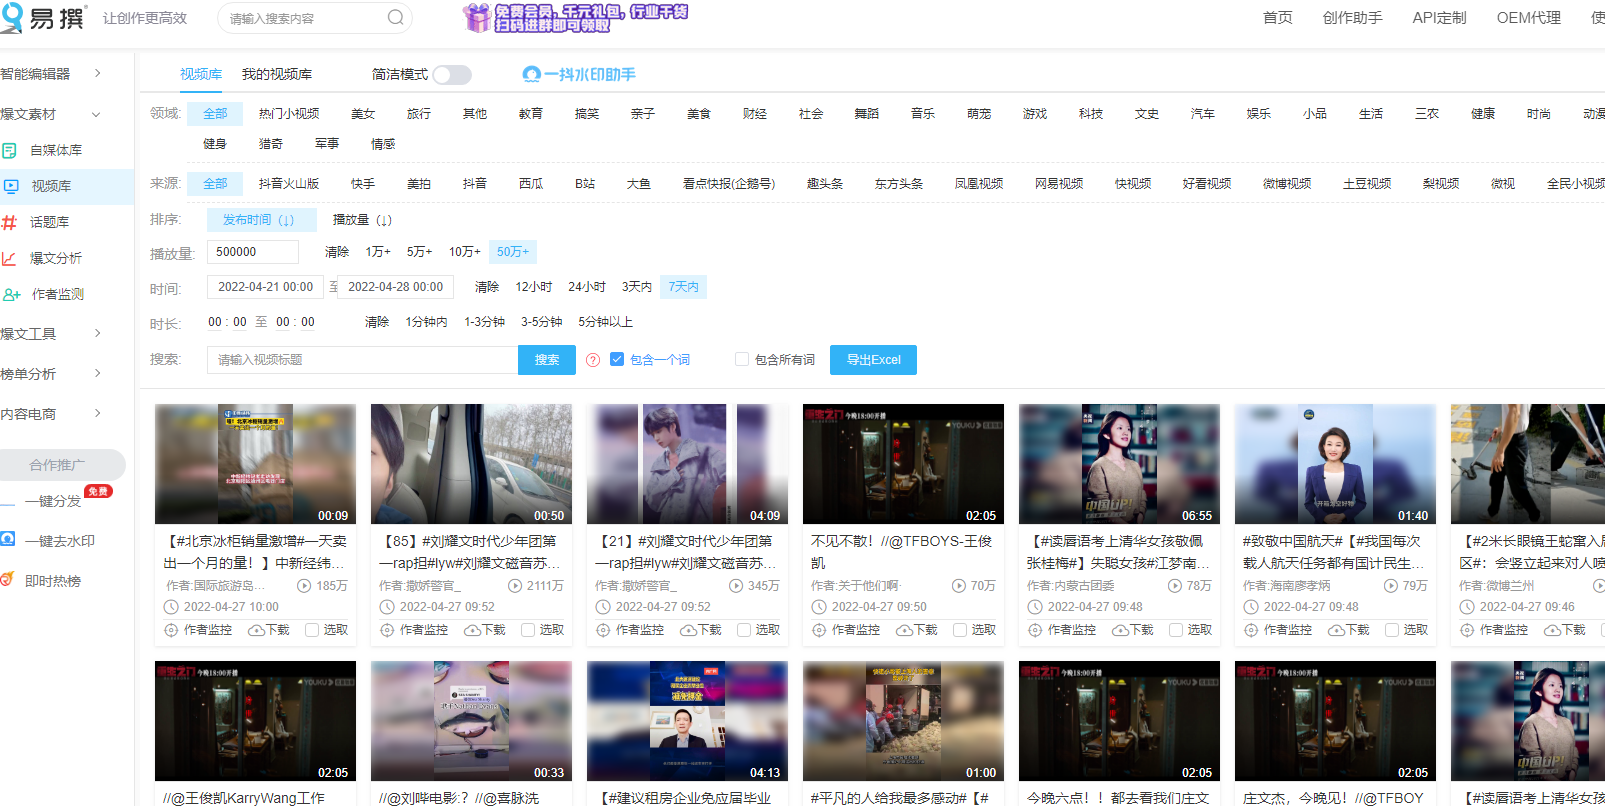Click the 合作推广 button

pos(63,465)
